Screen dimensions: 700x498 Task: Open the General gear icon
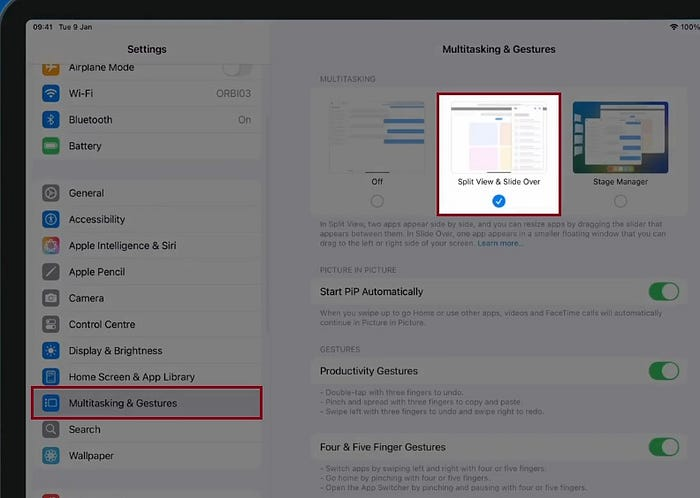51,193
